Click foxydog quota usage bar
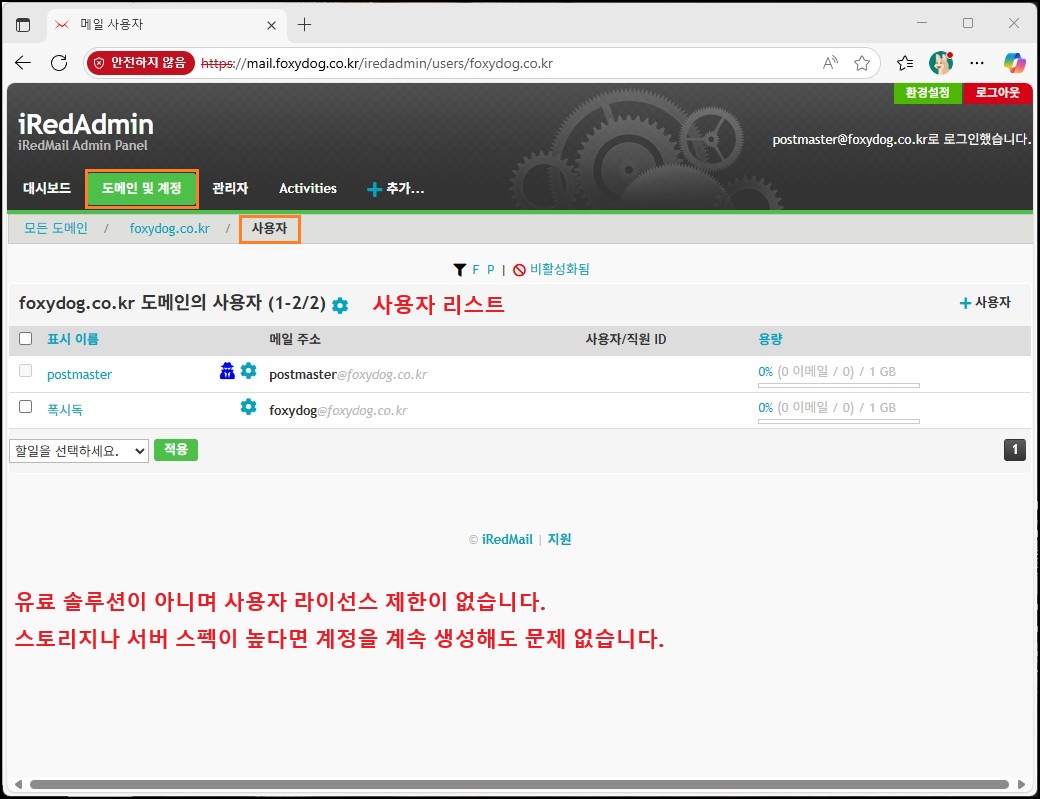The image size is (1040, 799). (x=839, y=421)
